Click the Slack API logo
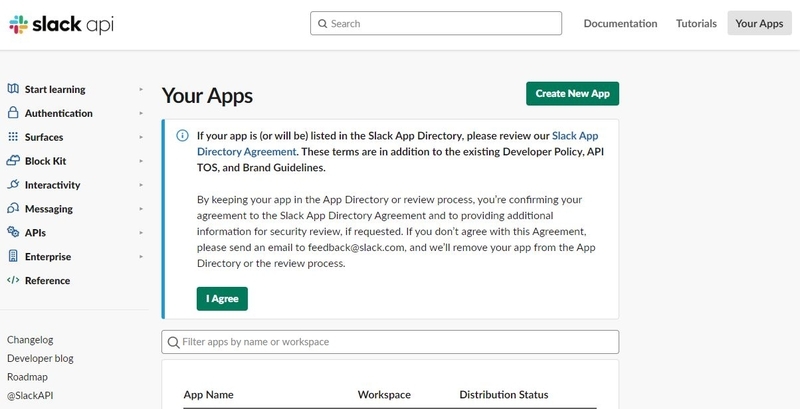 [x=61, y=24]
